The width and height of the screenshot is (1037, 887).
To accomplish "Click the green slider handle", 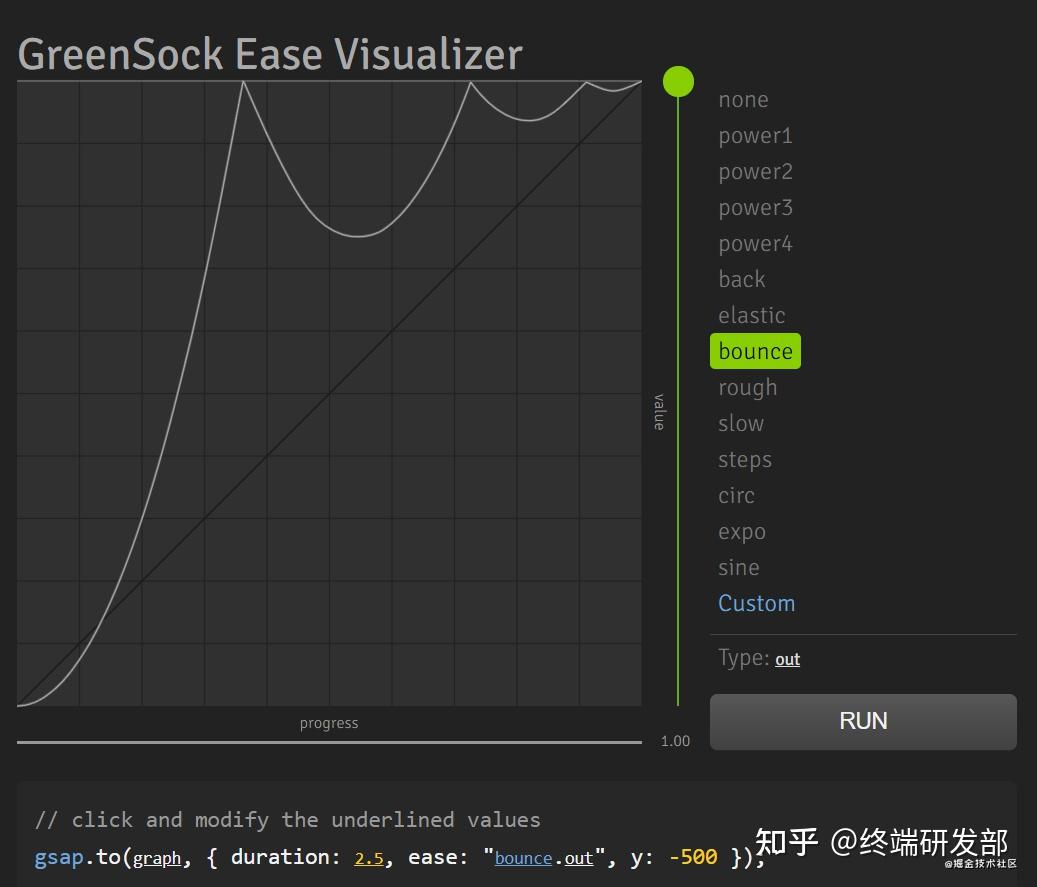I will [678, 81].
